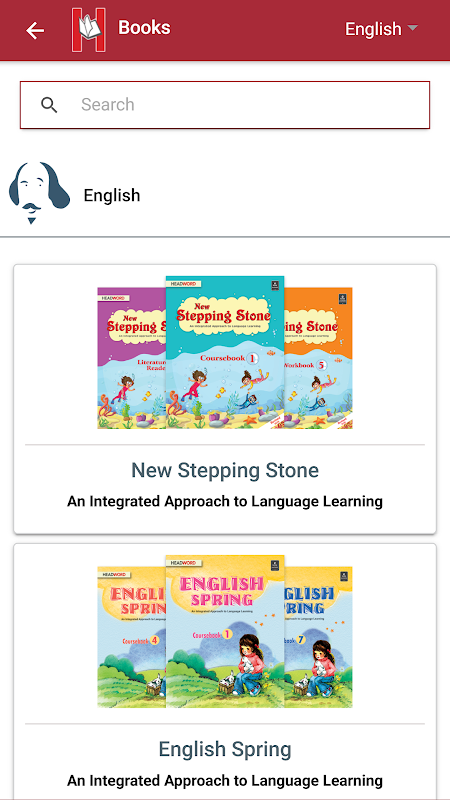
Task: Open the English language dropdown
Action: (x=382, y=29)
